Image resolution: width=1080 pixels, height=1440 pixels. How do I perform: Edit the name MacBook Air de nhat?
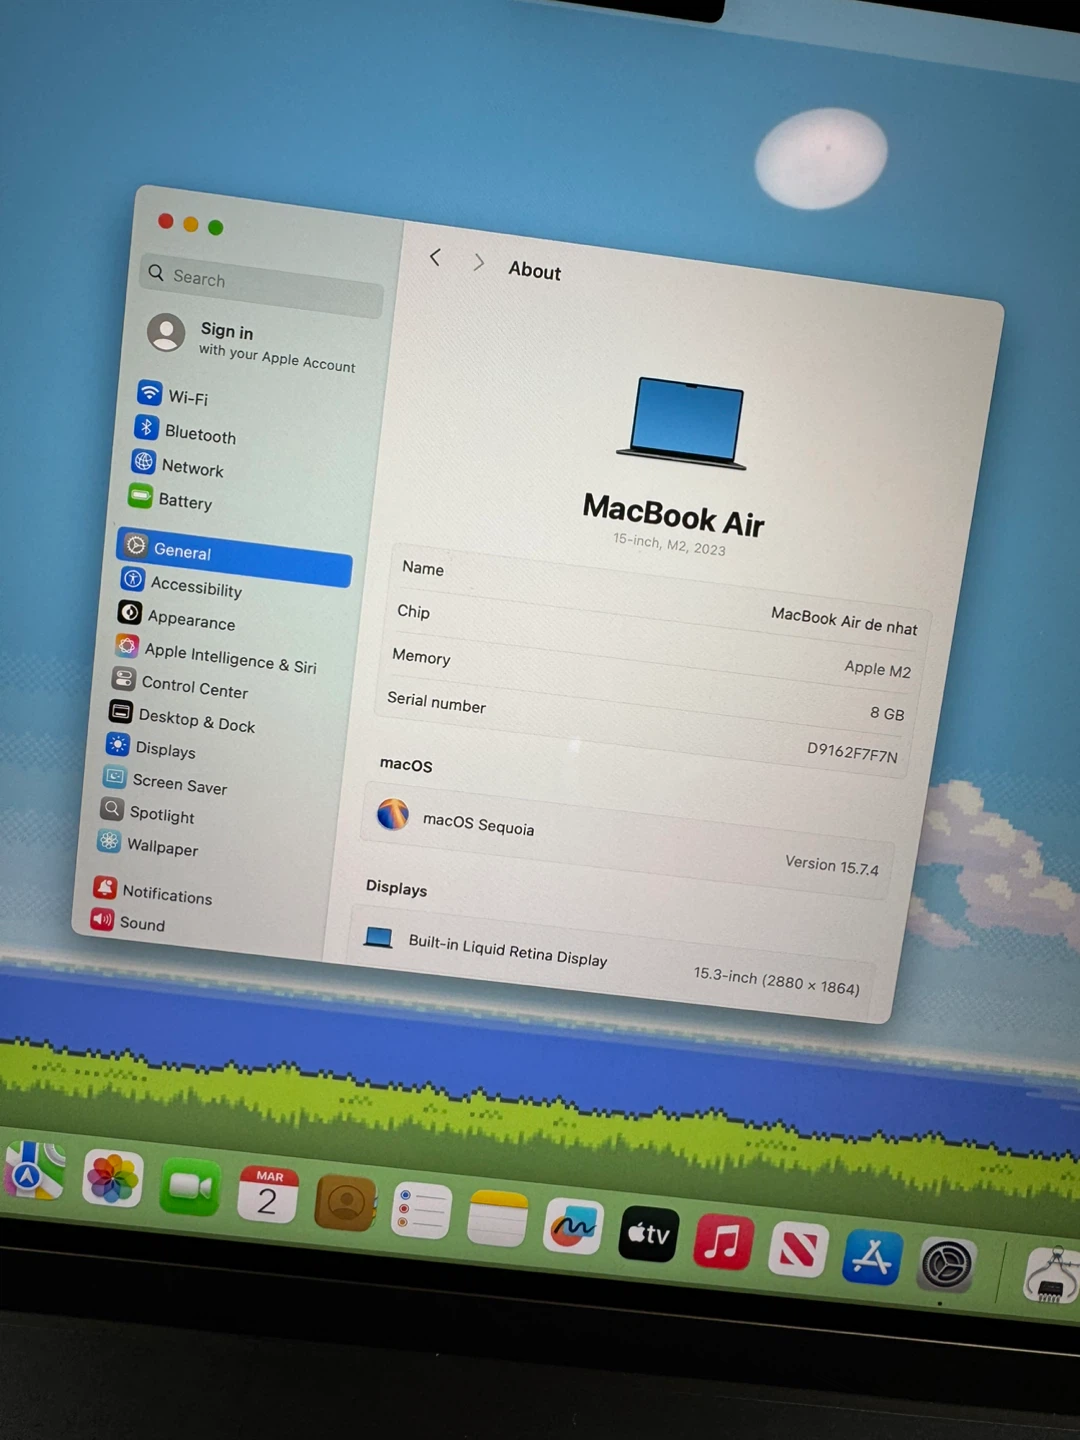[843, 621]
